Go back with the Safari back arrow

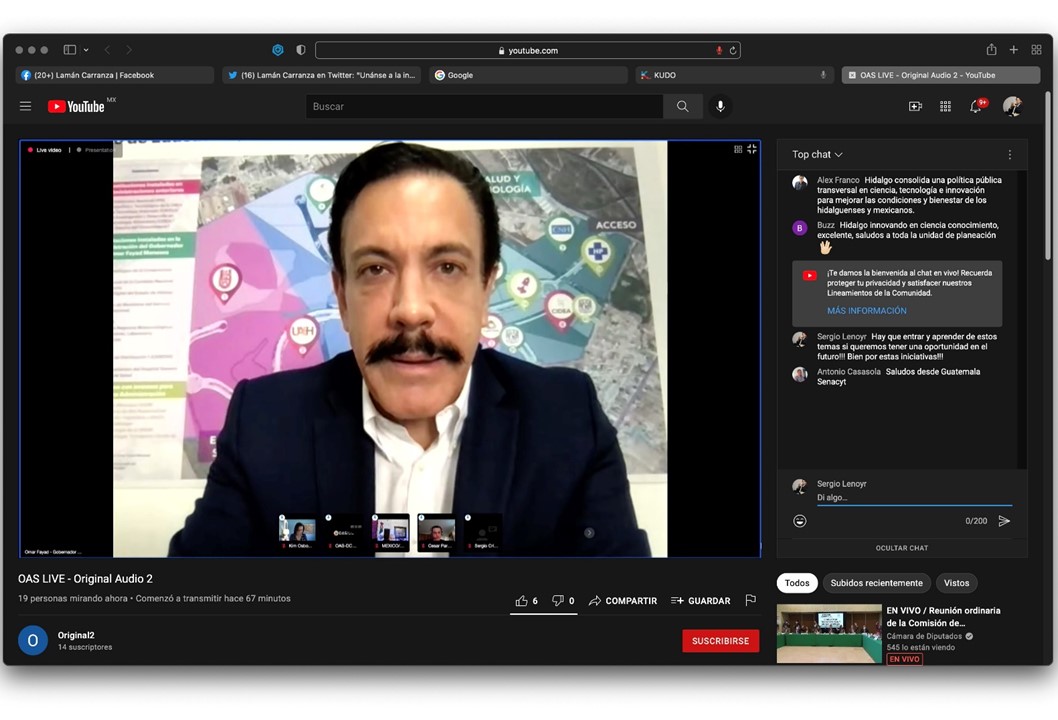point(107,50)
